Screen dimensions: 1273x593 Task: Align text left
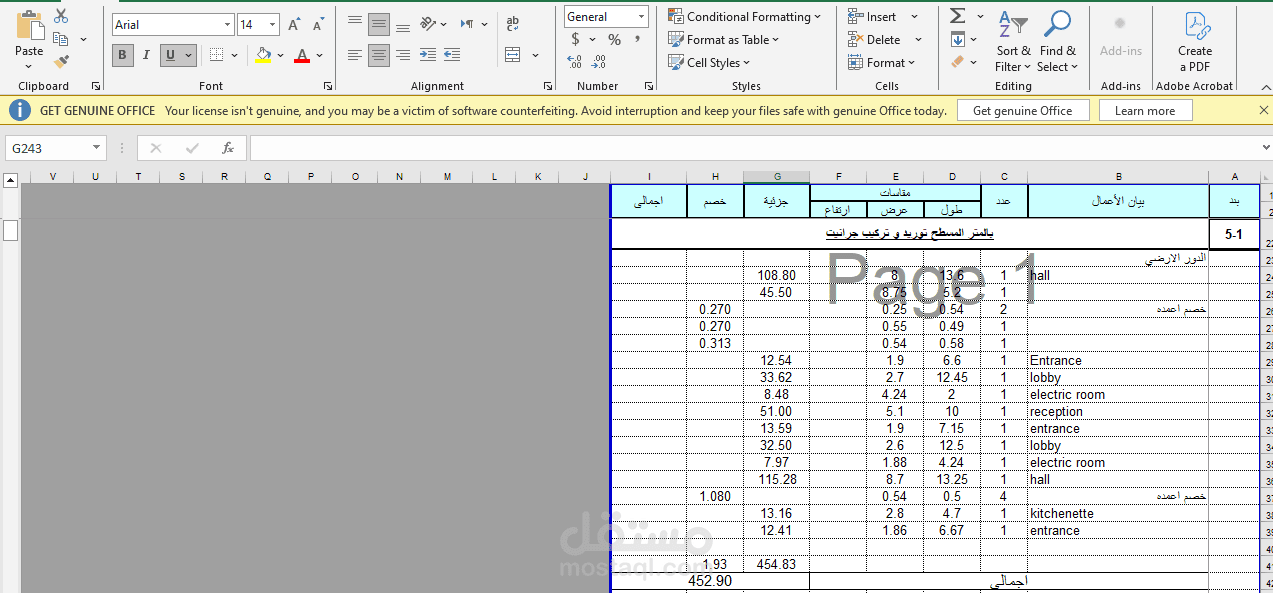(355, 55)
